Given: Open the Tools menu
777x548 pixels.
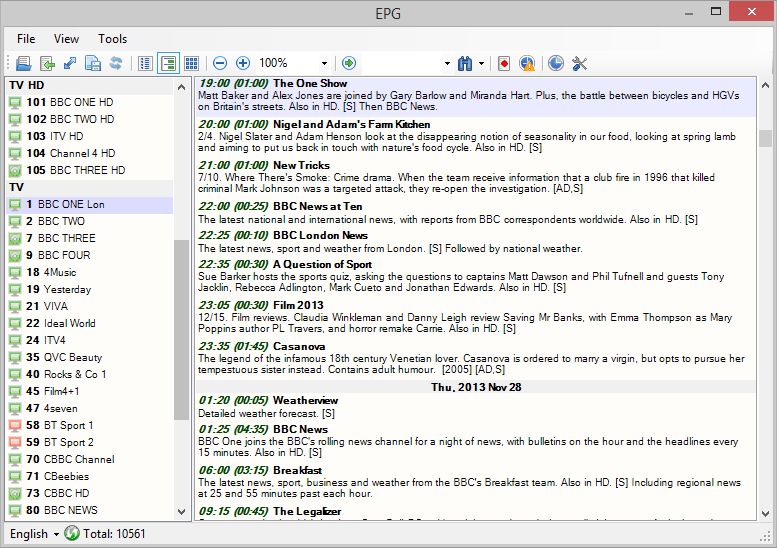Looking at the screenshot, I should pyautogui.click(x=112, y=39).
